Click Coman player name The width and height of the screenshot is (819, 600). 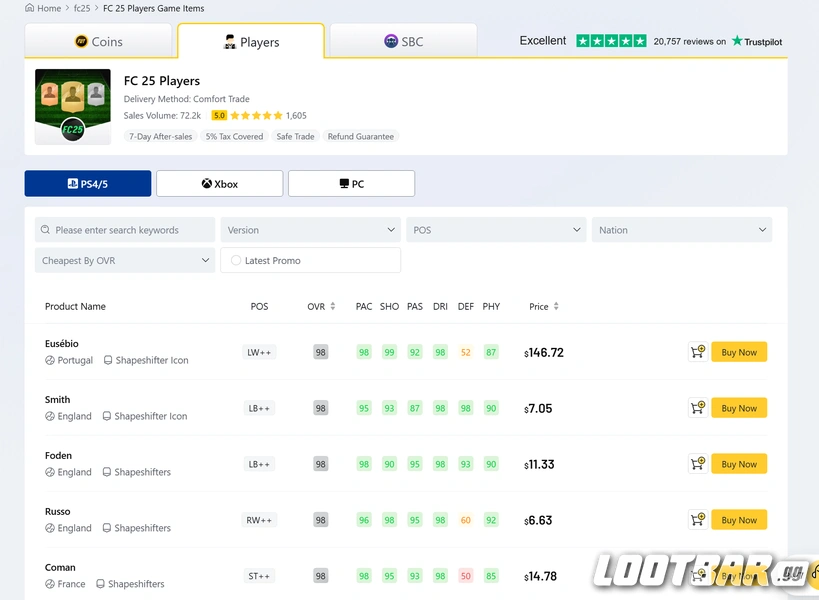click(x=60, y=567)
